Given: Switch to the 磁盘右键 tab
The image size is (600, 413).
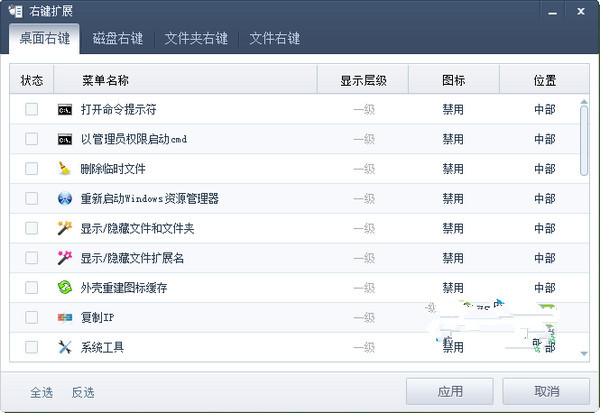Looking at the screenshot, I should coord(117,39).
